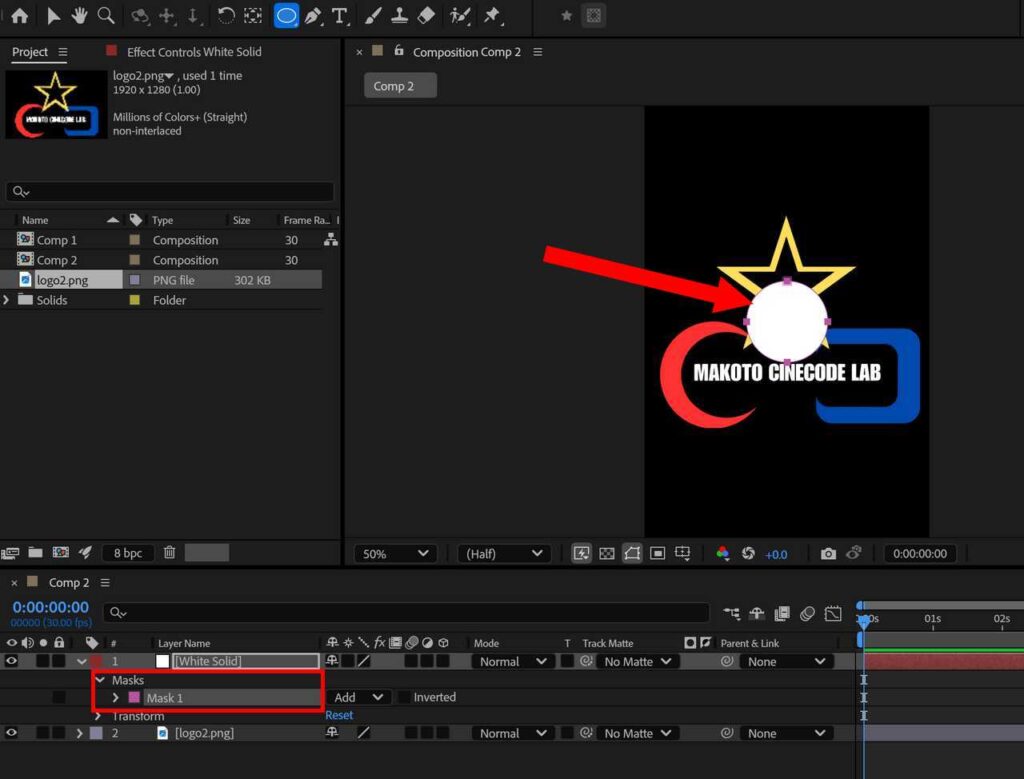The height and width of the screenshot is (779, 1024).
Task: Open Mask 1 mode Add dropdown
Action: [357, 697]
